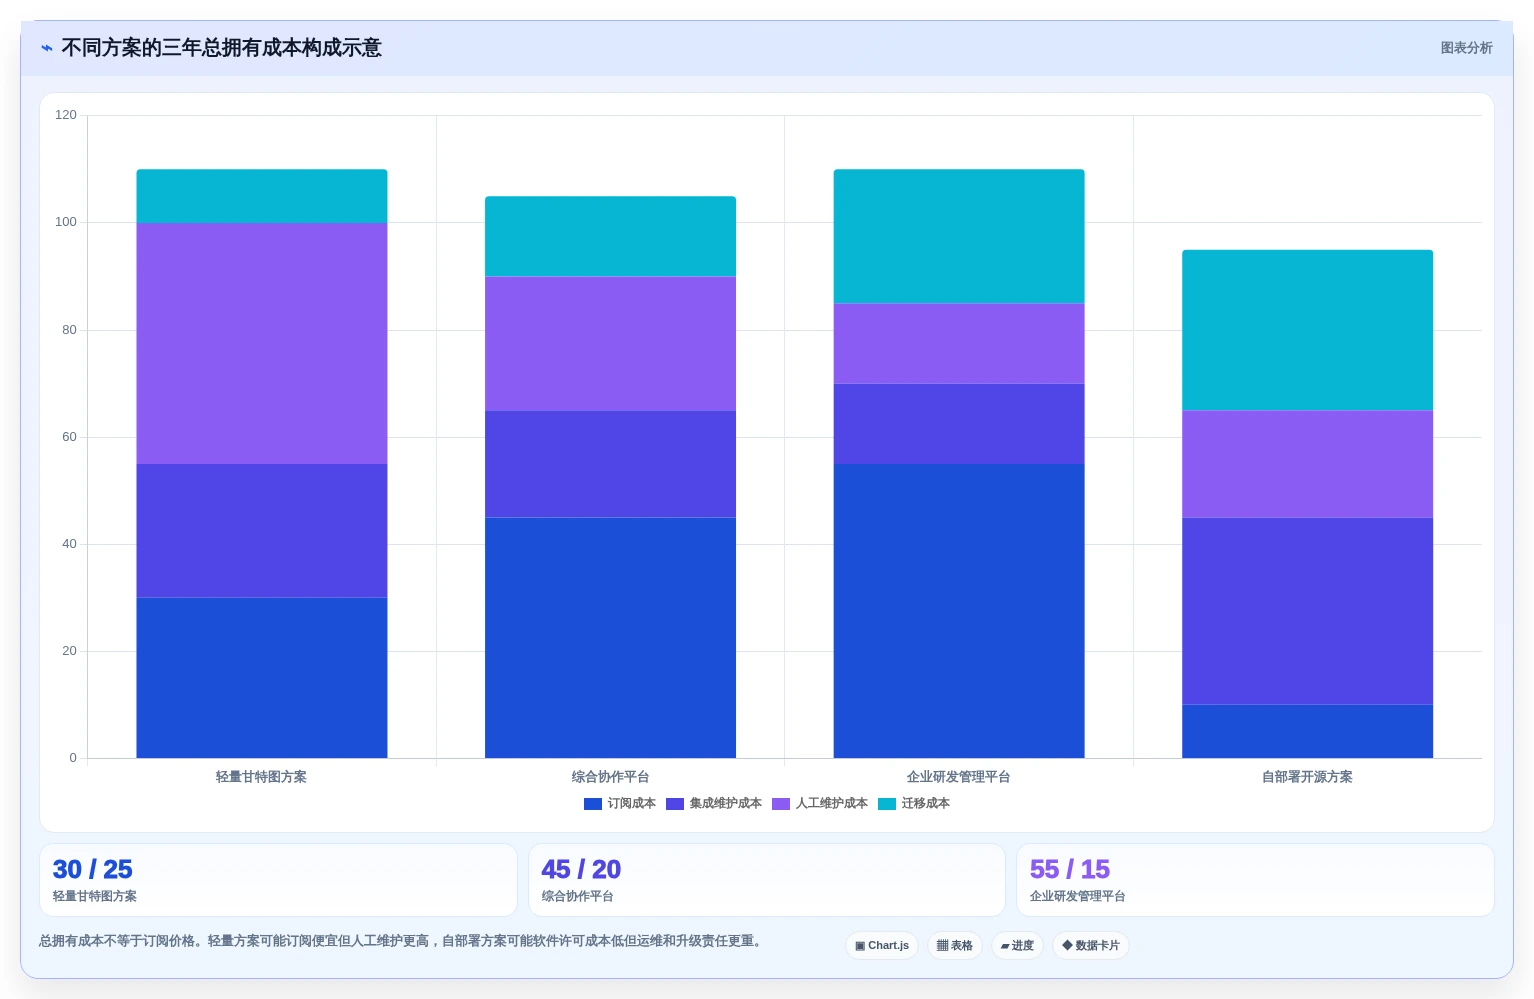Toggle the 订阅成本 legend swatch
This screenshot has height=999, width=1534.
pyautogui.click(x=593, y=804)
